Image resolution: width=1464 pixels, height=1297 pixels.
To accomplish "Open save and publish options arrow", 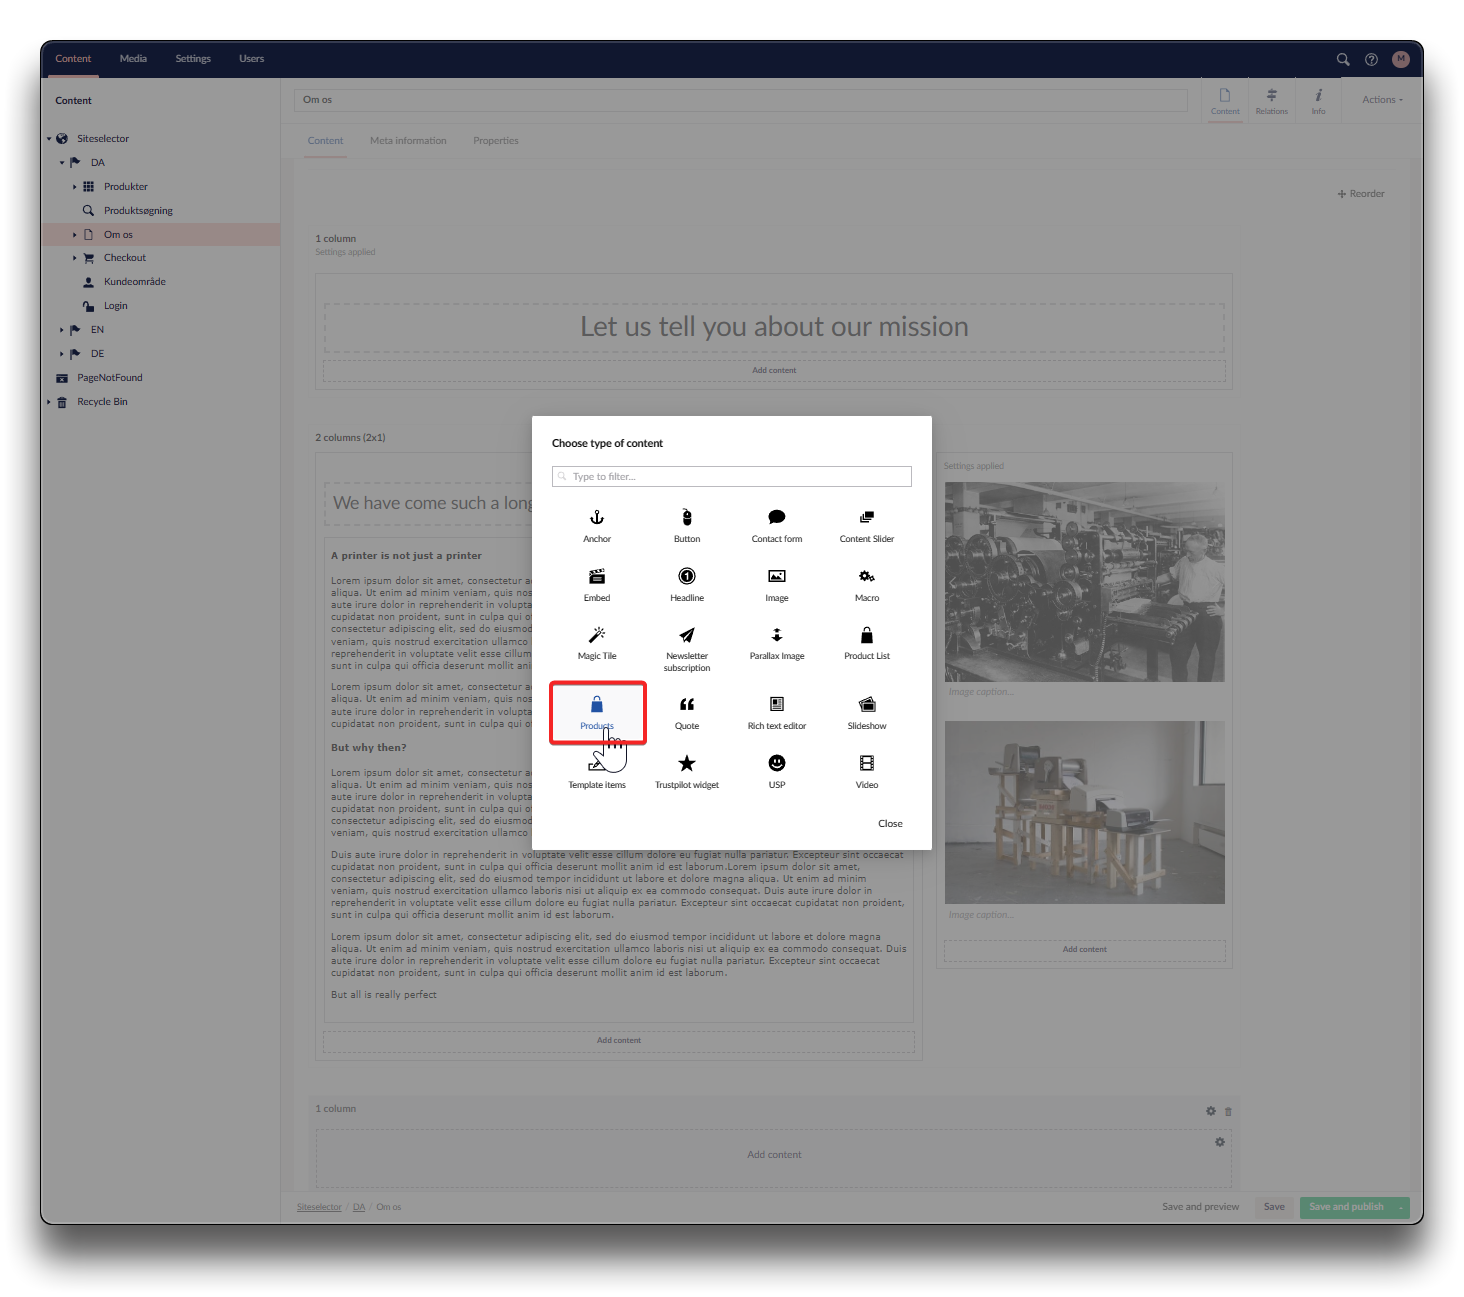I will [x=1402, y=1208].
